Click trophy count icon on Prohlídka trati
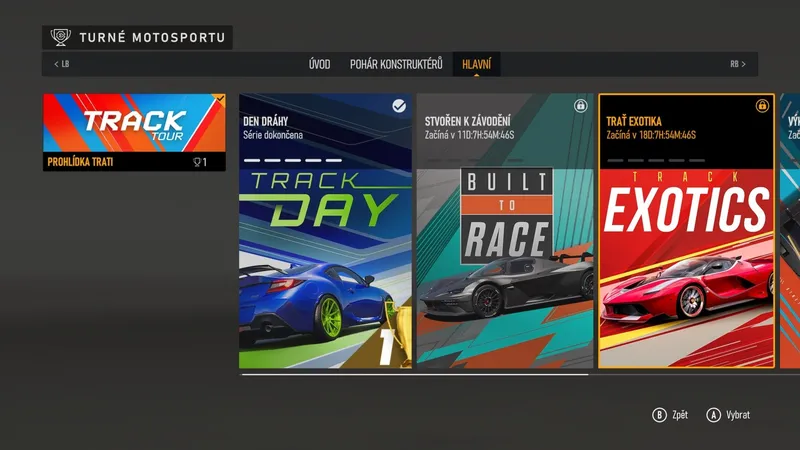 (x=199, y=162)
